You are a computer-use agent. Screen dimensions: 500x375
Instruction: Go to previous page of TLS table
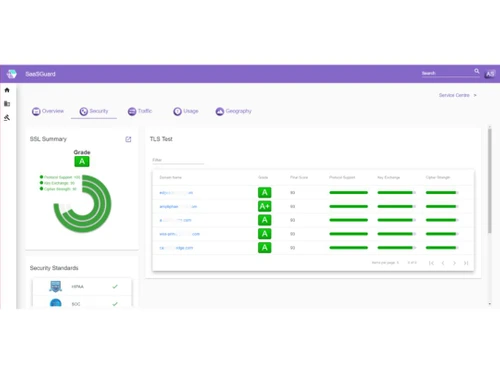pyautogui.click(x=443, y=263)
